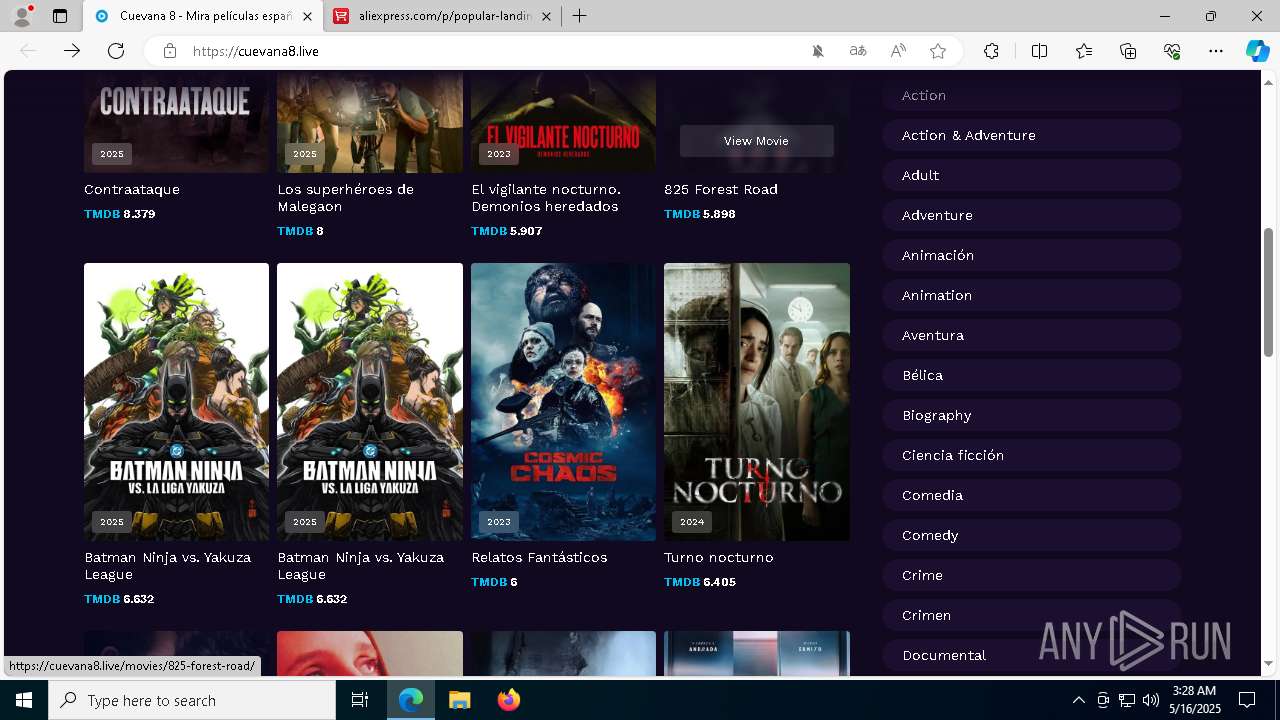Click View Movie button on 825 Forest Road

(756, 141)
